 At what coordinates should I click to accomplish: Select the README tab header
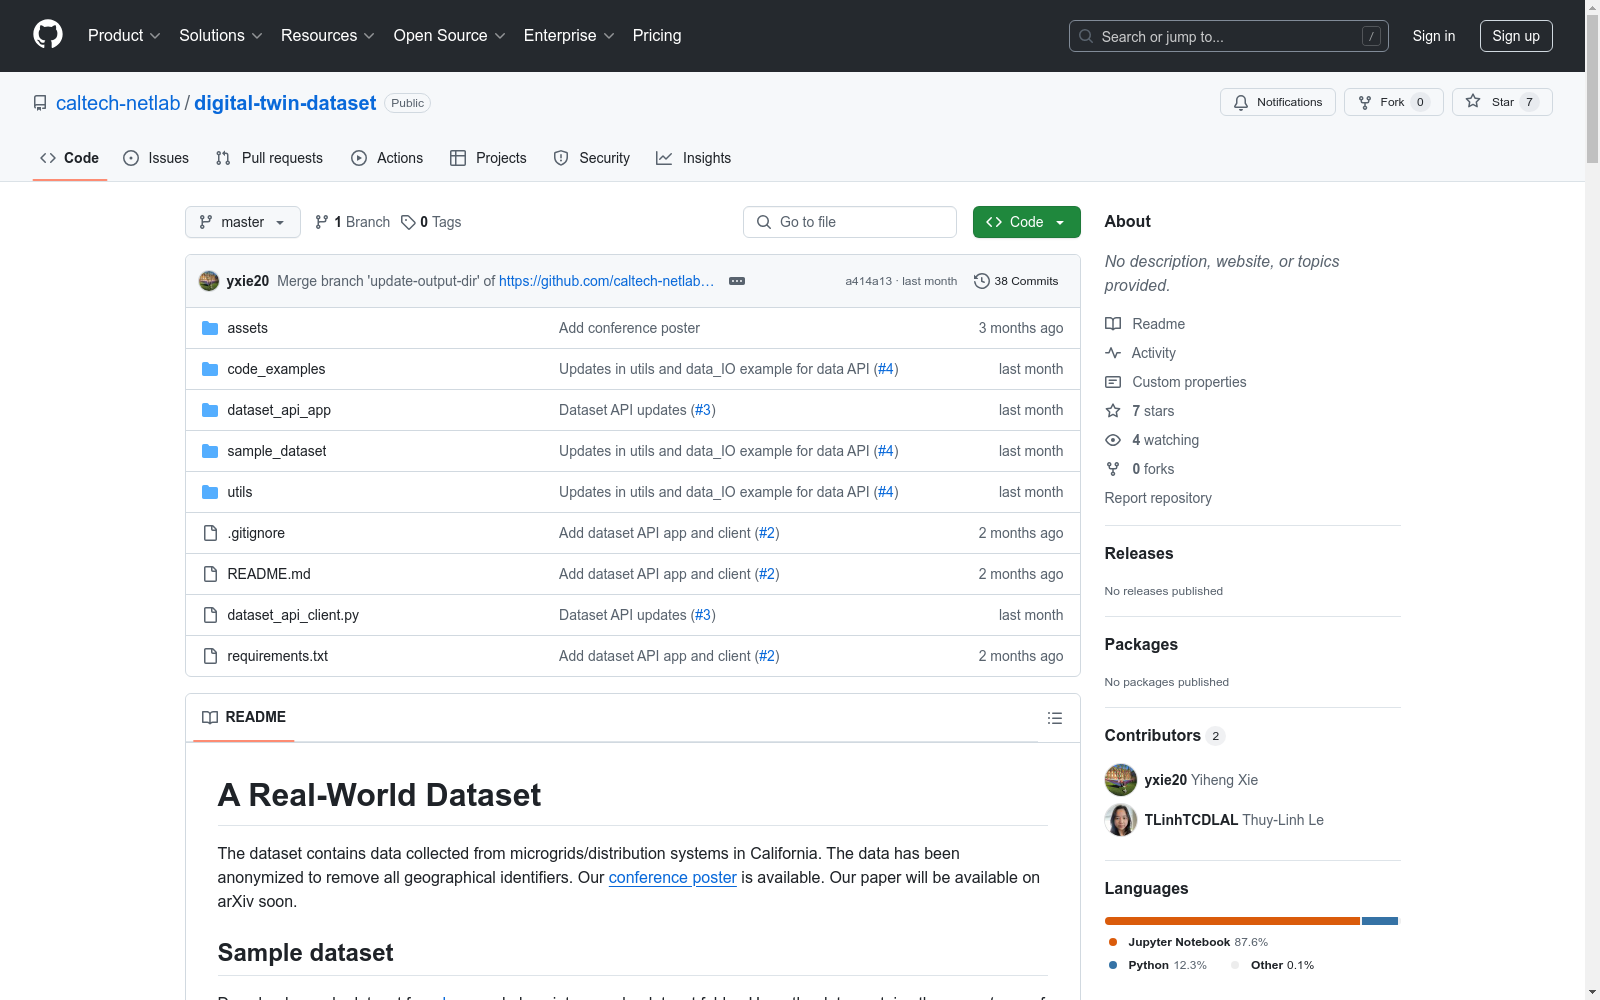pyautogui.click(x=244, y=717)
